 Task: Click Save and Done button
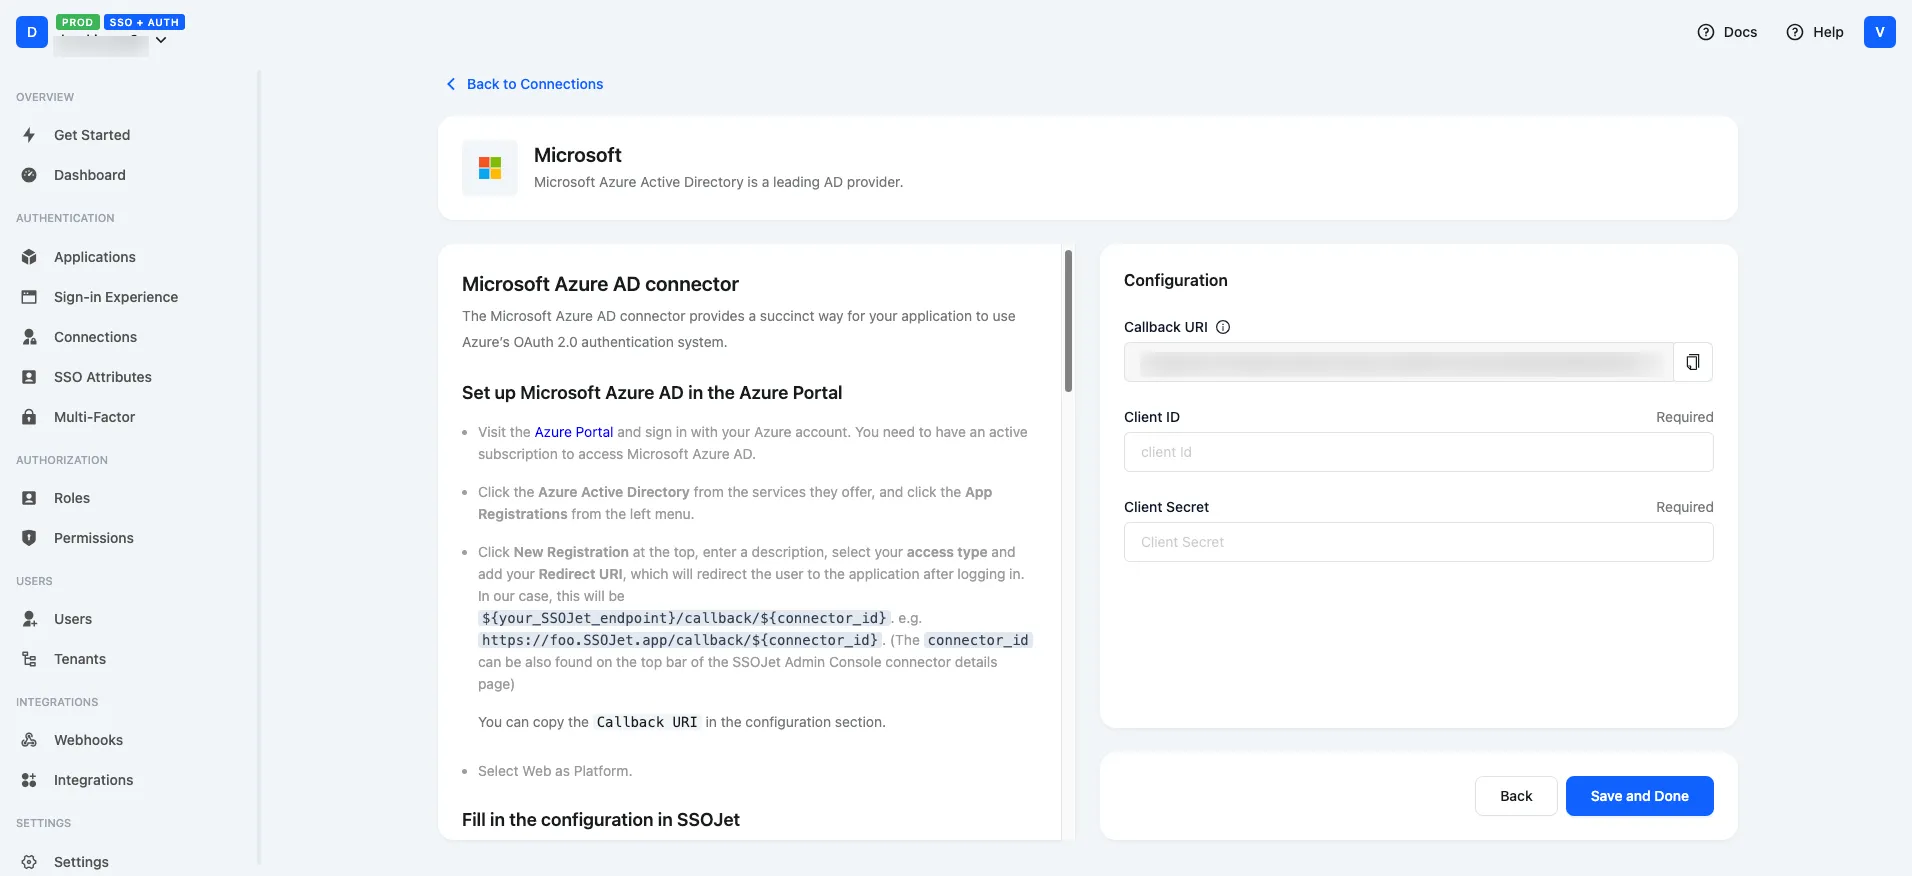point(1639,796)
